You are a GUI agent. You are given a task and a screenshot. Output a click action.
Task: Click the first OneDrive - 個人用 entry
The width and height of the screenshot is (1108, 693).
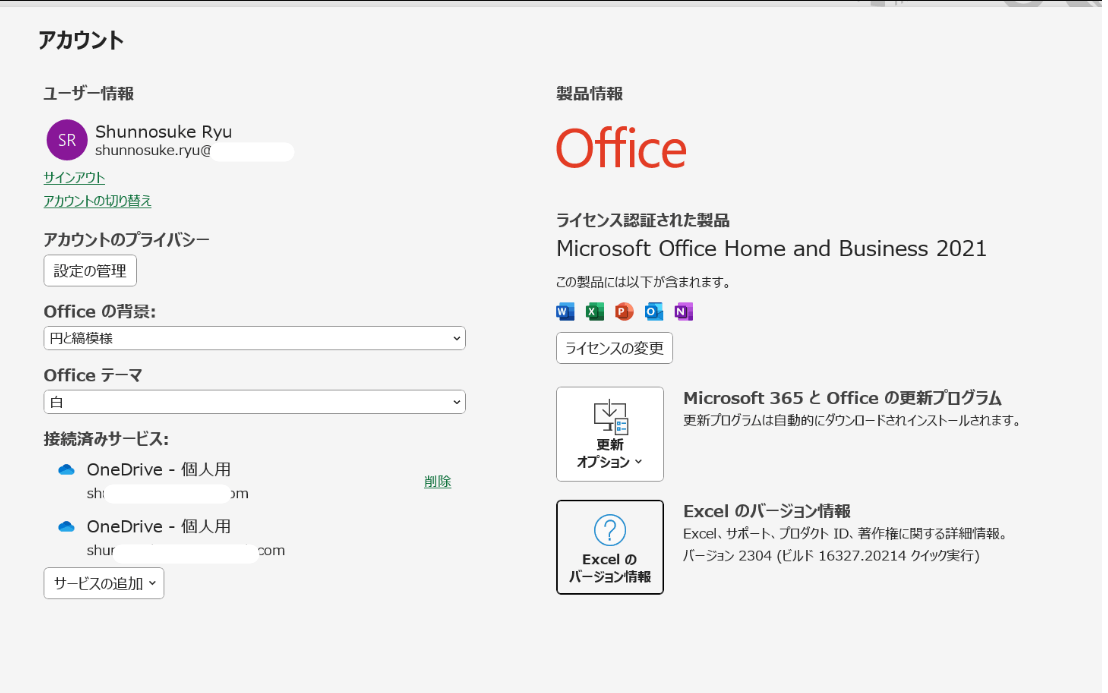point(159,470)
